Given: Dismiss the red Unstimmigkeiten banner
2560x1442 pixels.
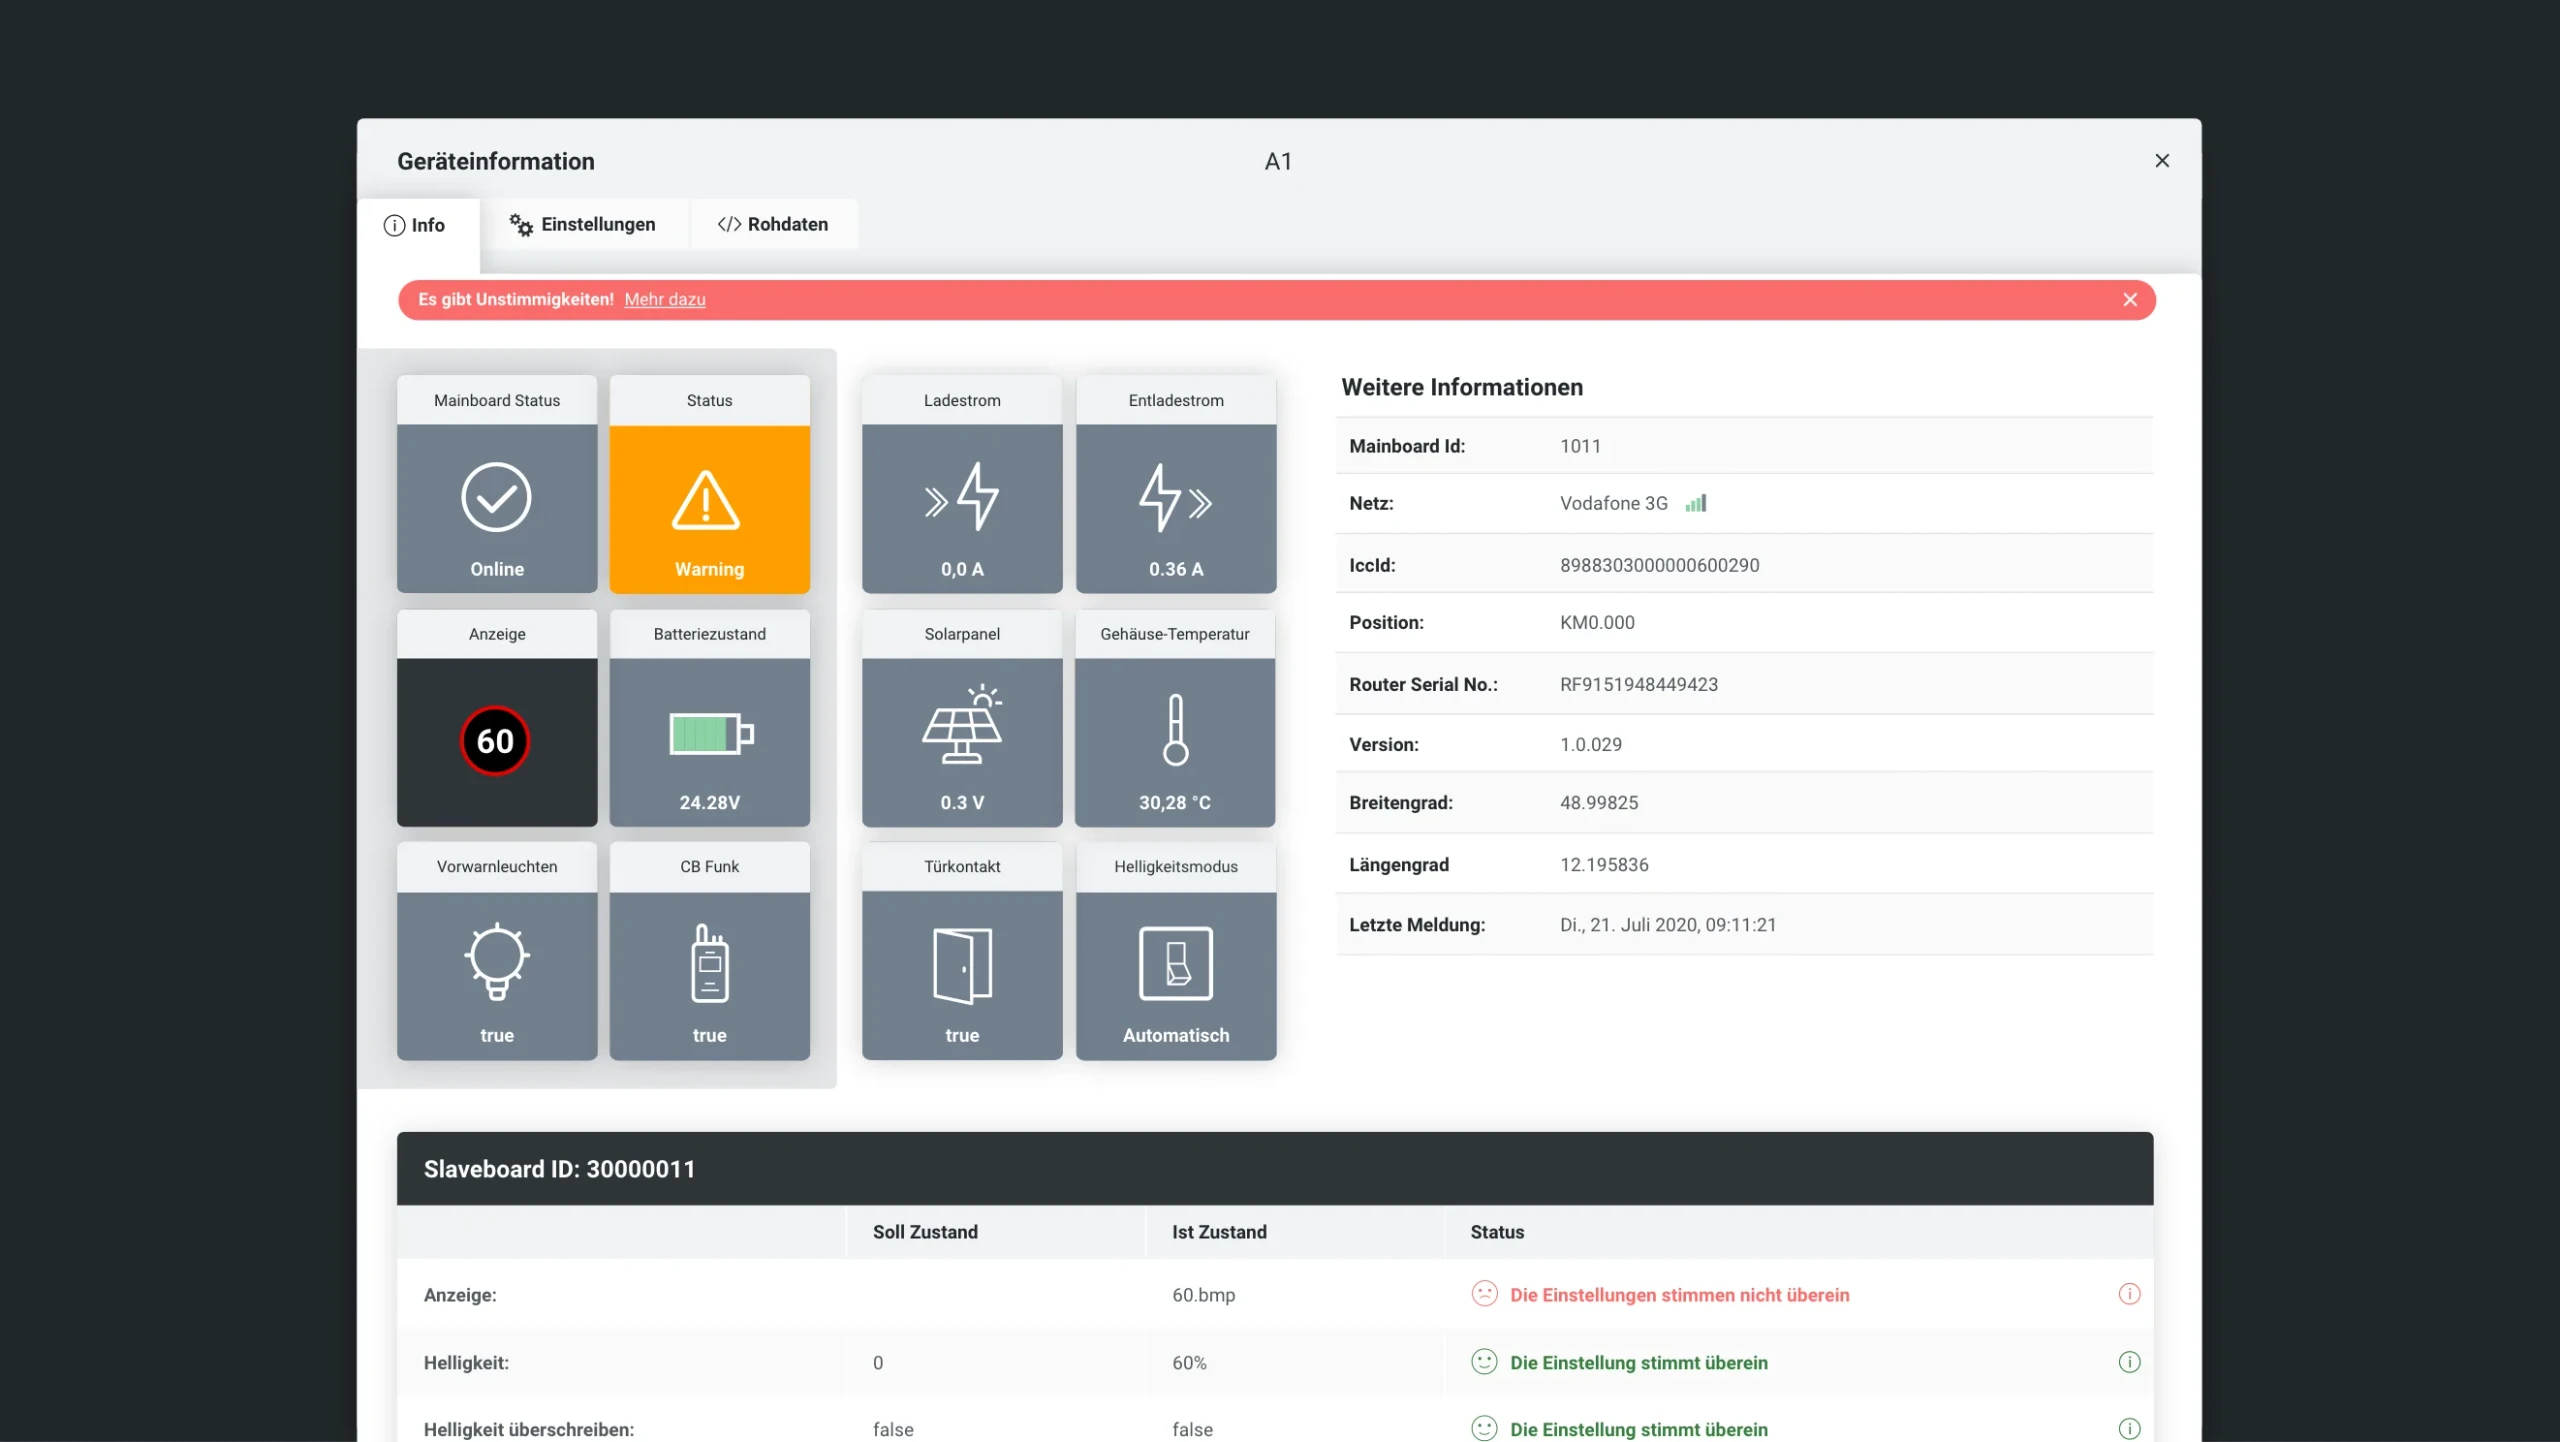Looking at the screenshot, I should click(x=2130, y=299).
